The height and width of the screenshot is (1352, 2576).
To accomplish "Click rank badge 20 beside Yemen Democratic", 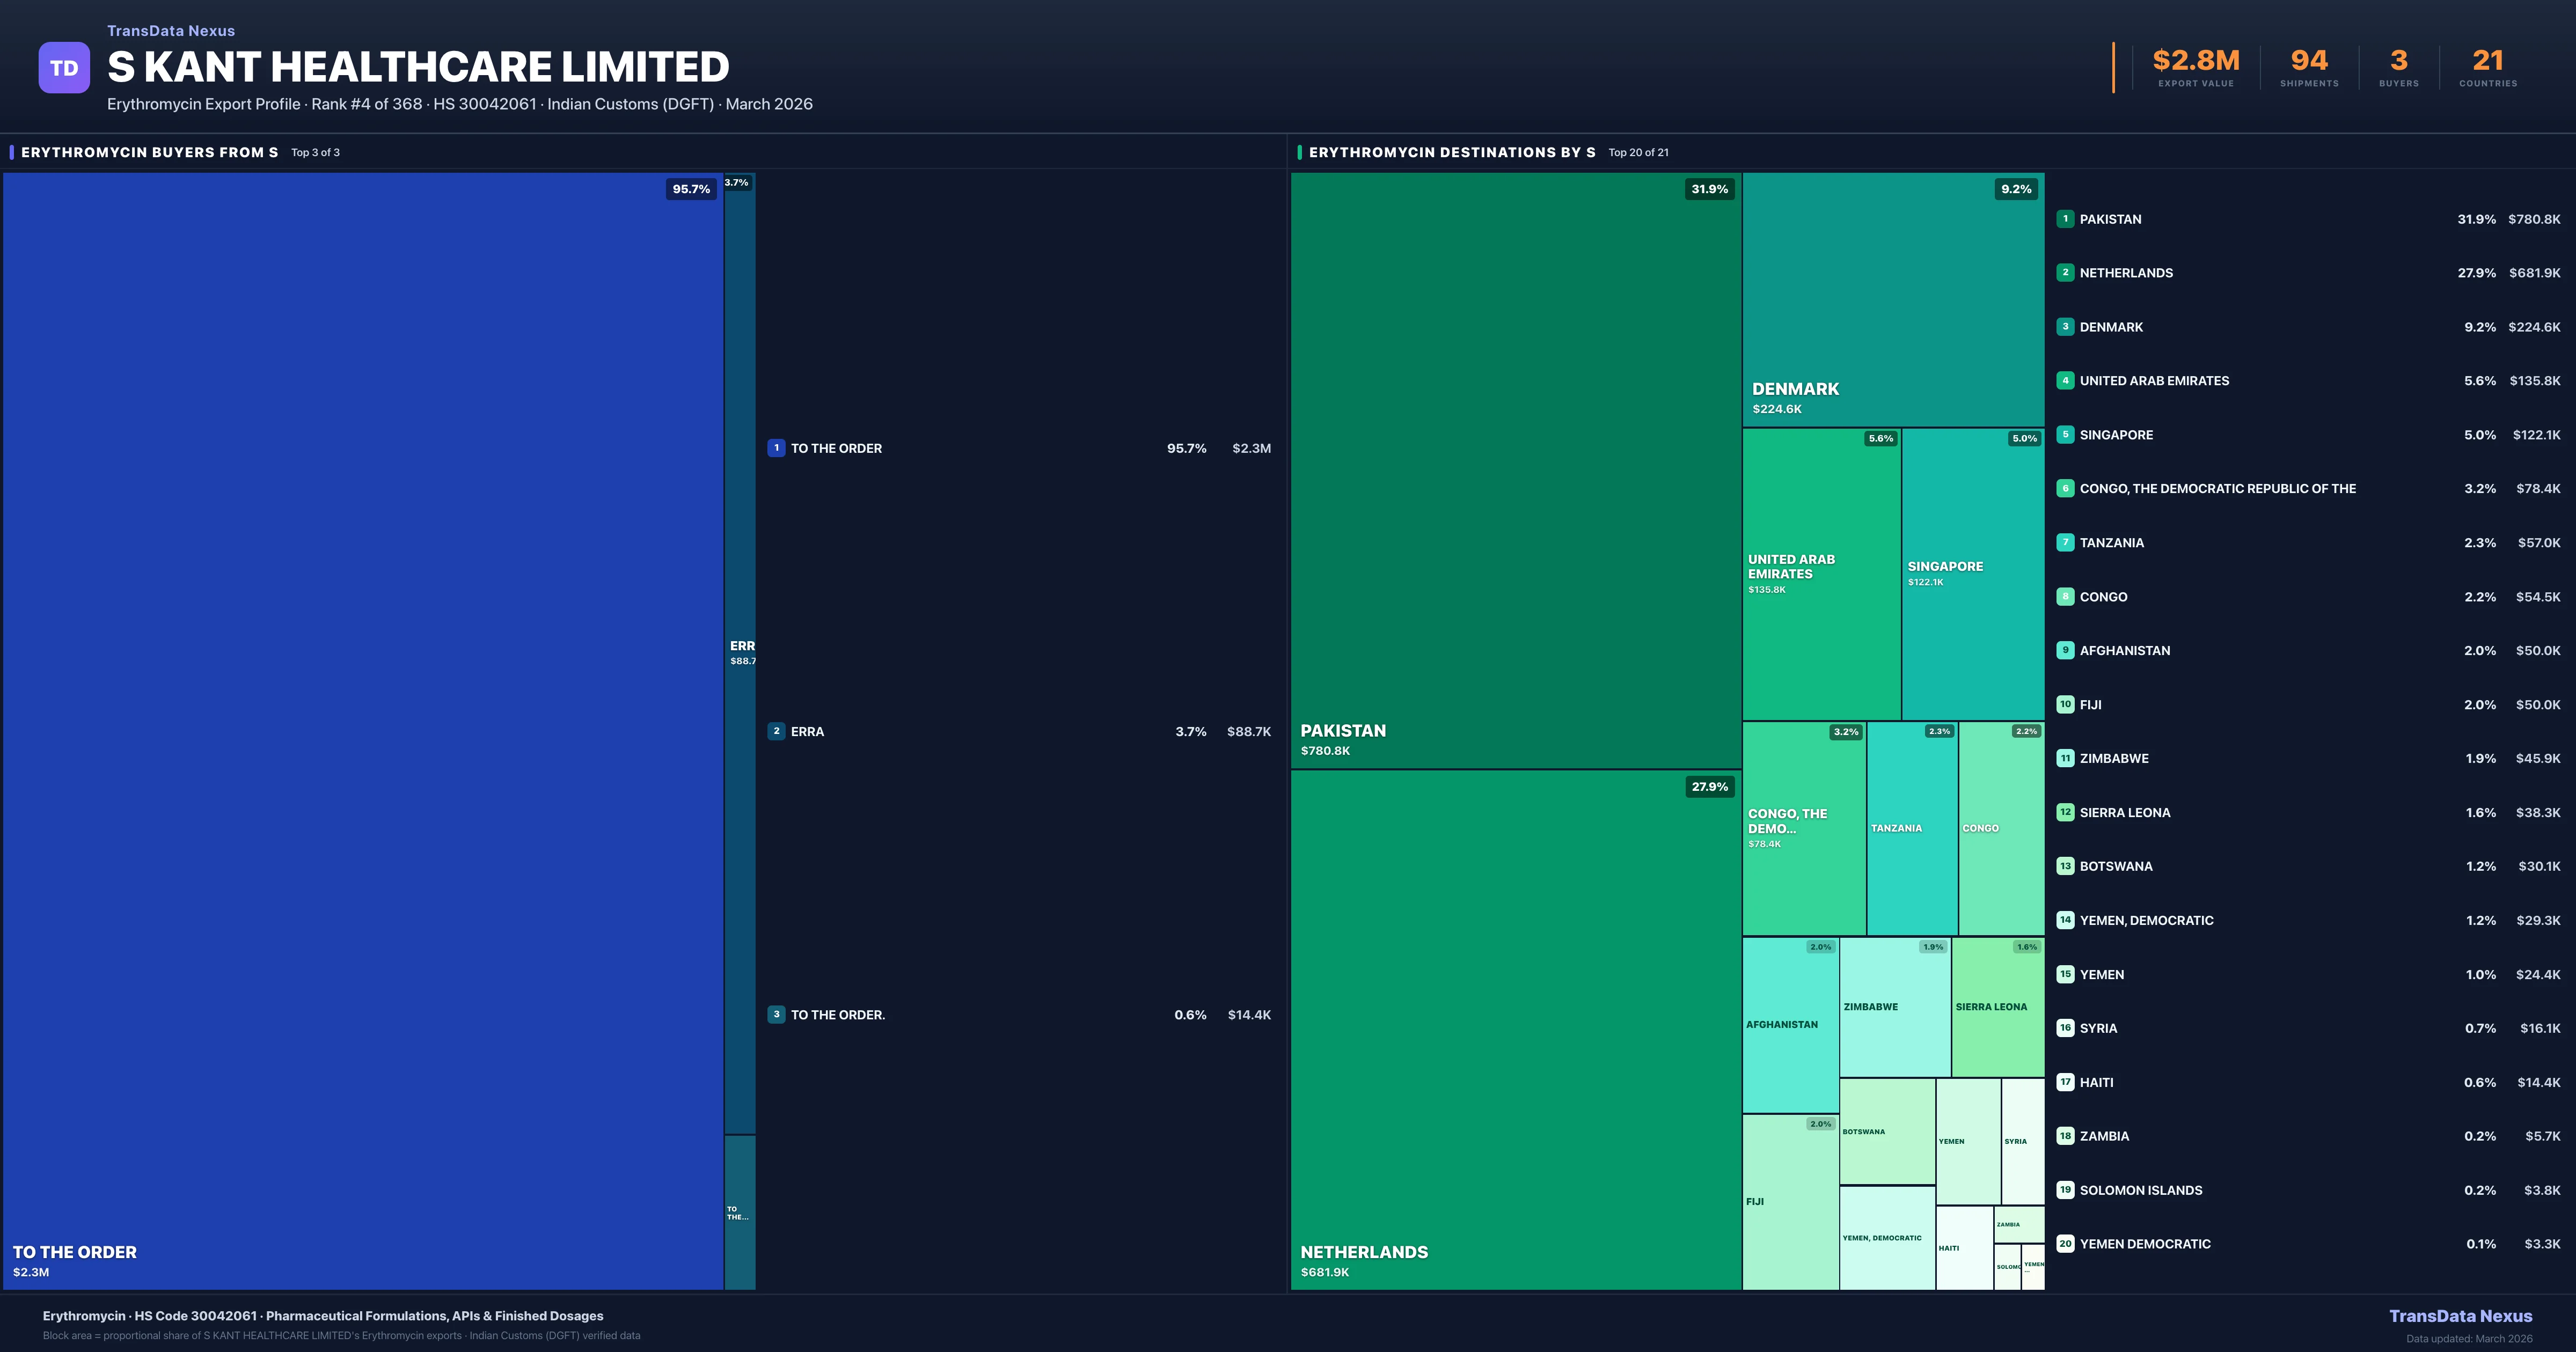I will pos(2065,1244).
